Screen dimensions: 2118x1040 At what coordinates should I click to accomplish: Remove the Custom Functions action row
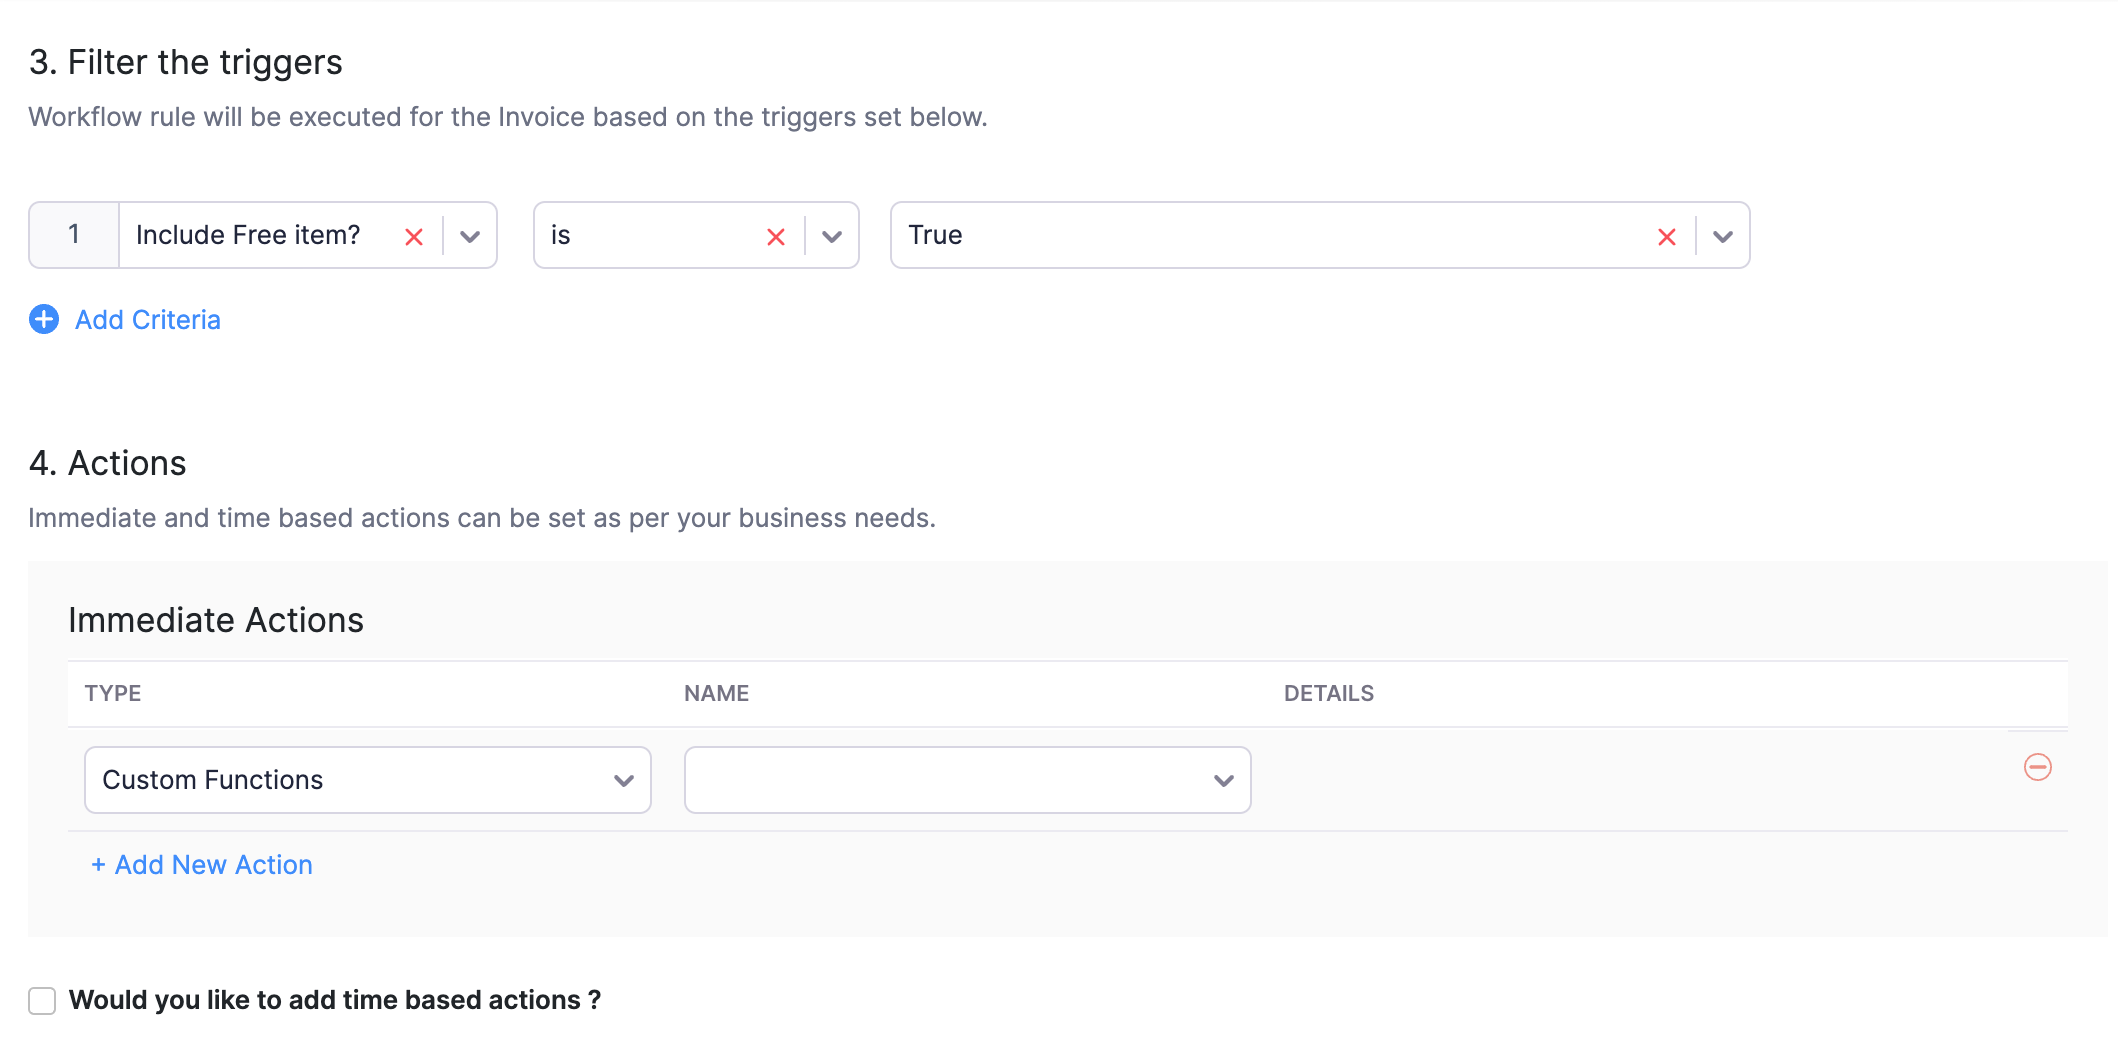click(x=2037, y=767)
